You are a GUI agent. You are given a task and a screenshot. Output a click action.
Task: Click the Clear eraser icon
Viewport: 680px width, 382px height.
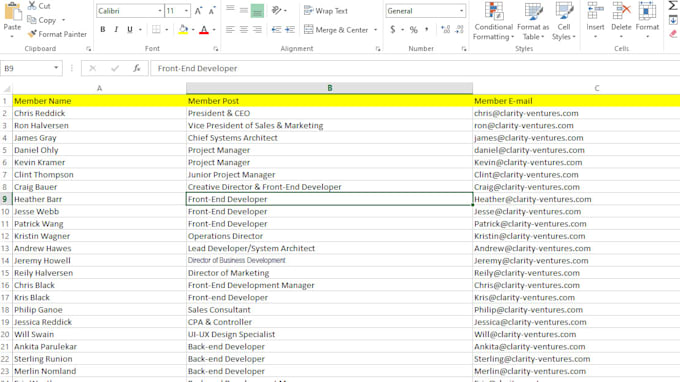point(673,34)
